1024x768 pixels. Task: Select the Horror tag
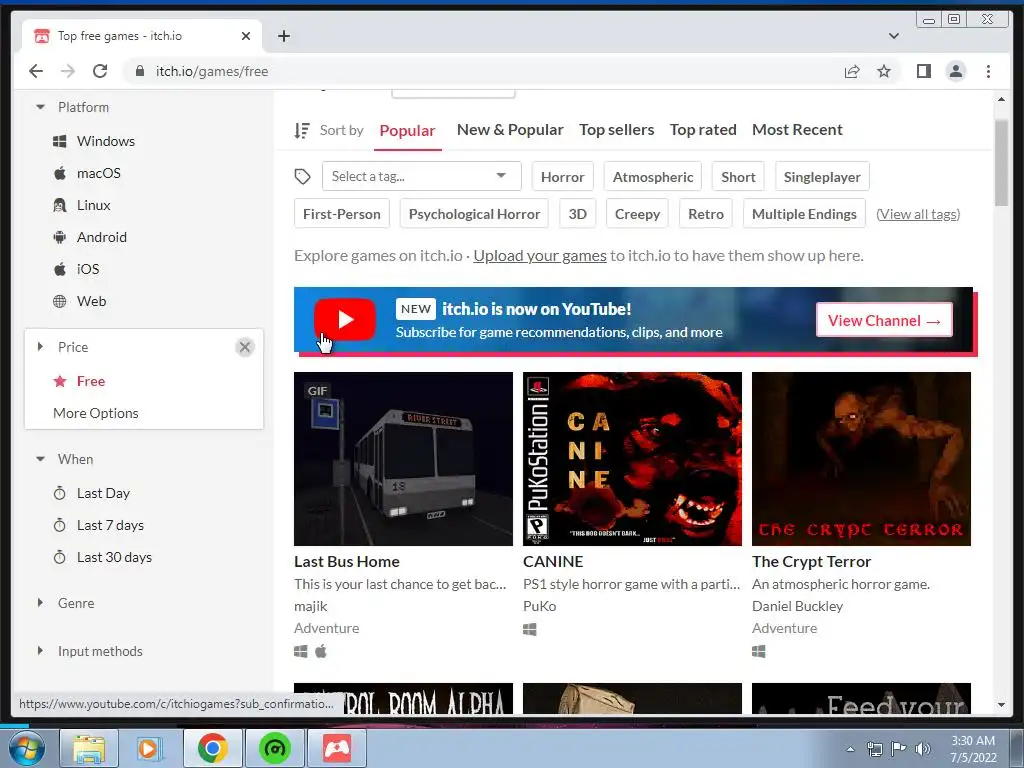(562, 177)
